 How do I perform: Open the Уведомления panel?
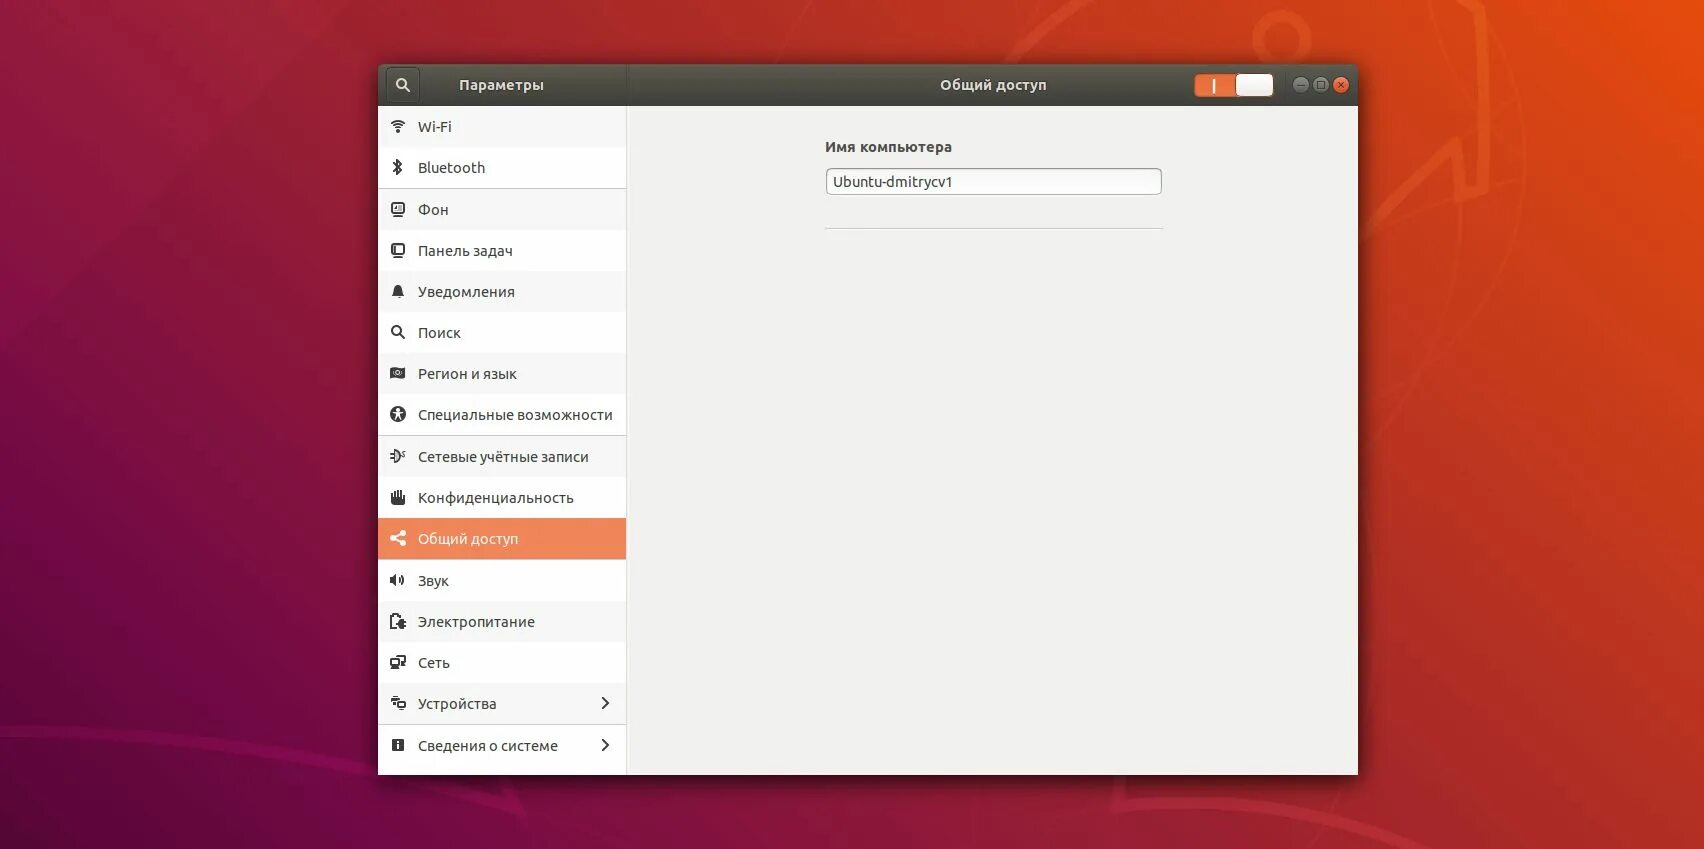502,292
